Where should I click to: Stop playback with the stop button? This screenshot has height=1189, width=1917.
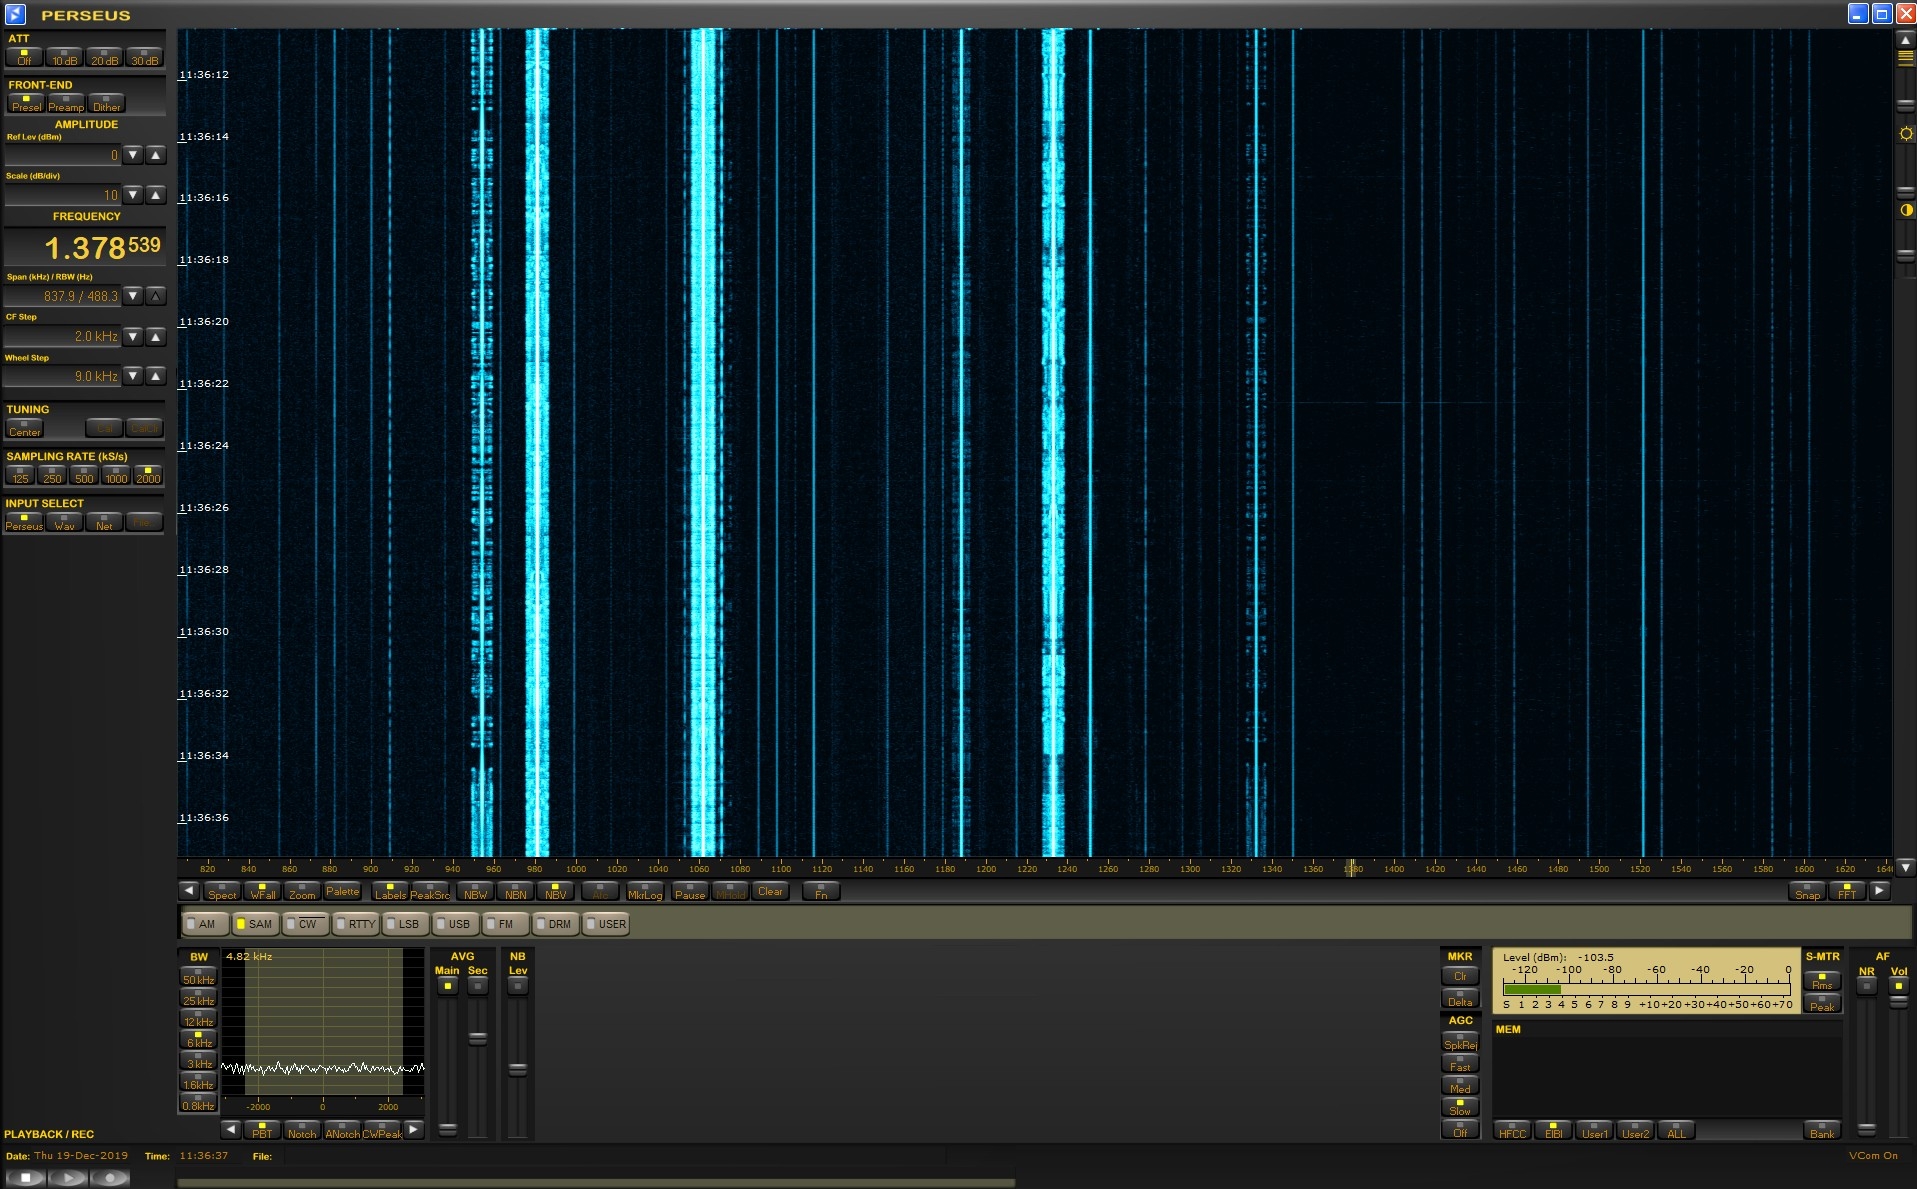coord(26,1178)
